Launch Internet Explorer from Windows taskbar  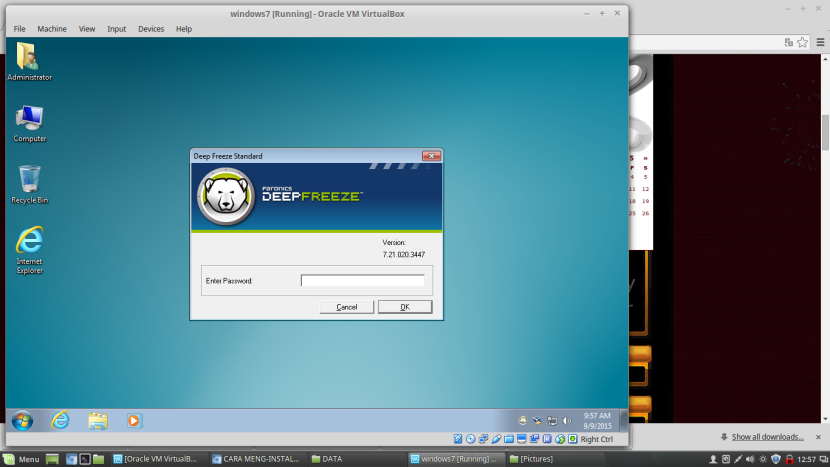pos(60,420)
